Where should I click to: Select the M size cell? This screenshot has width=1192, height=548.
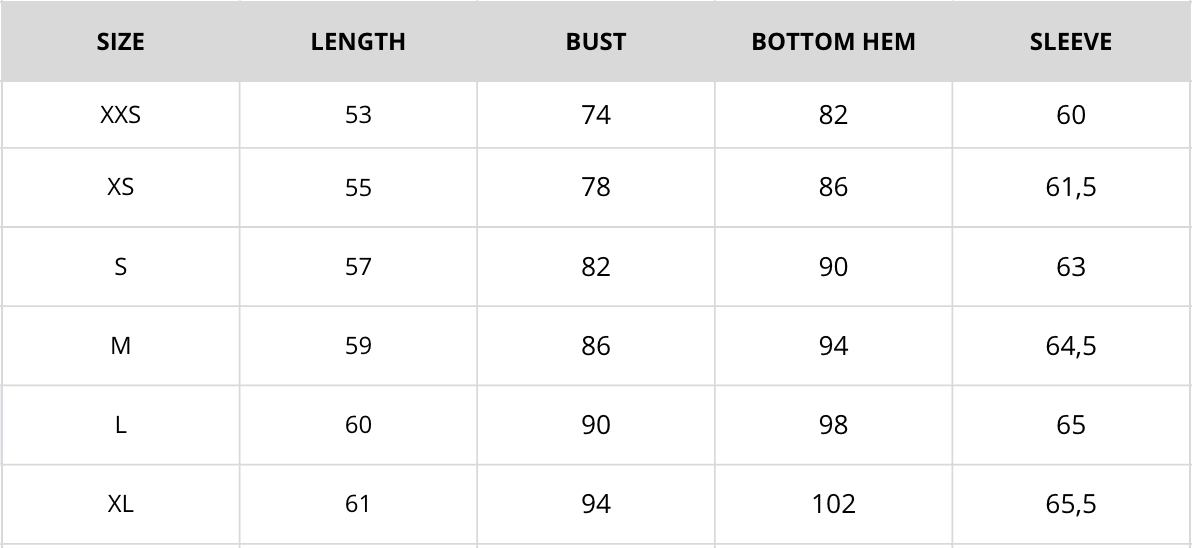pos(120,346)
